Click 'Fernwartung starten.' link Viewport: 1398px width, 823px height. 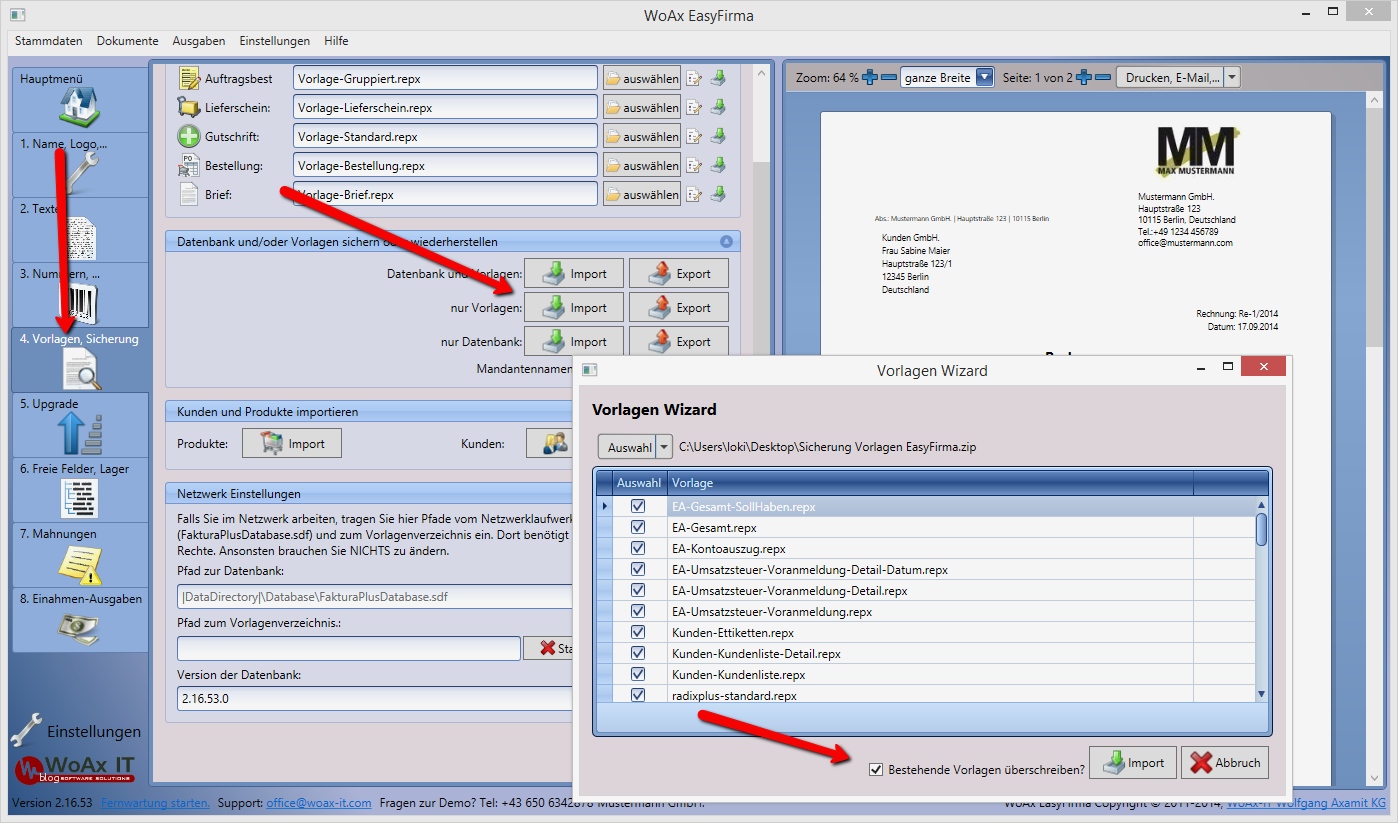(155, 803)
